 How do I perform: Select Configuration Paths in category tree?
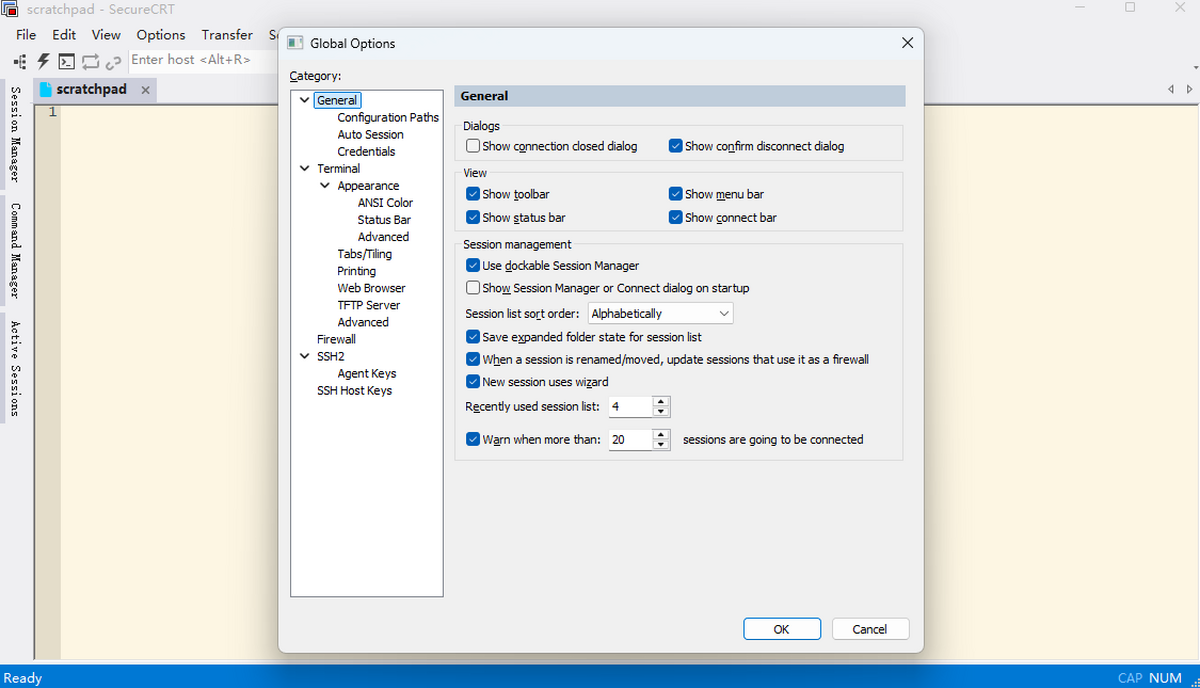388,117
